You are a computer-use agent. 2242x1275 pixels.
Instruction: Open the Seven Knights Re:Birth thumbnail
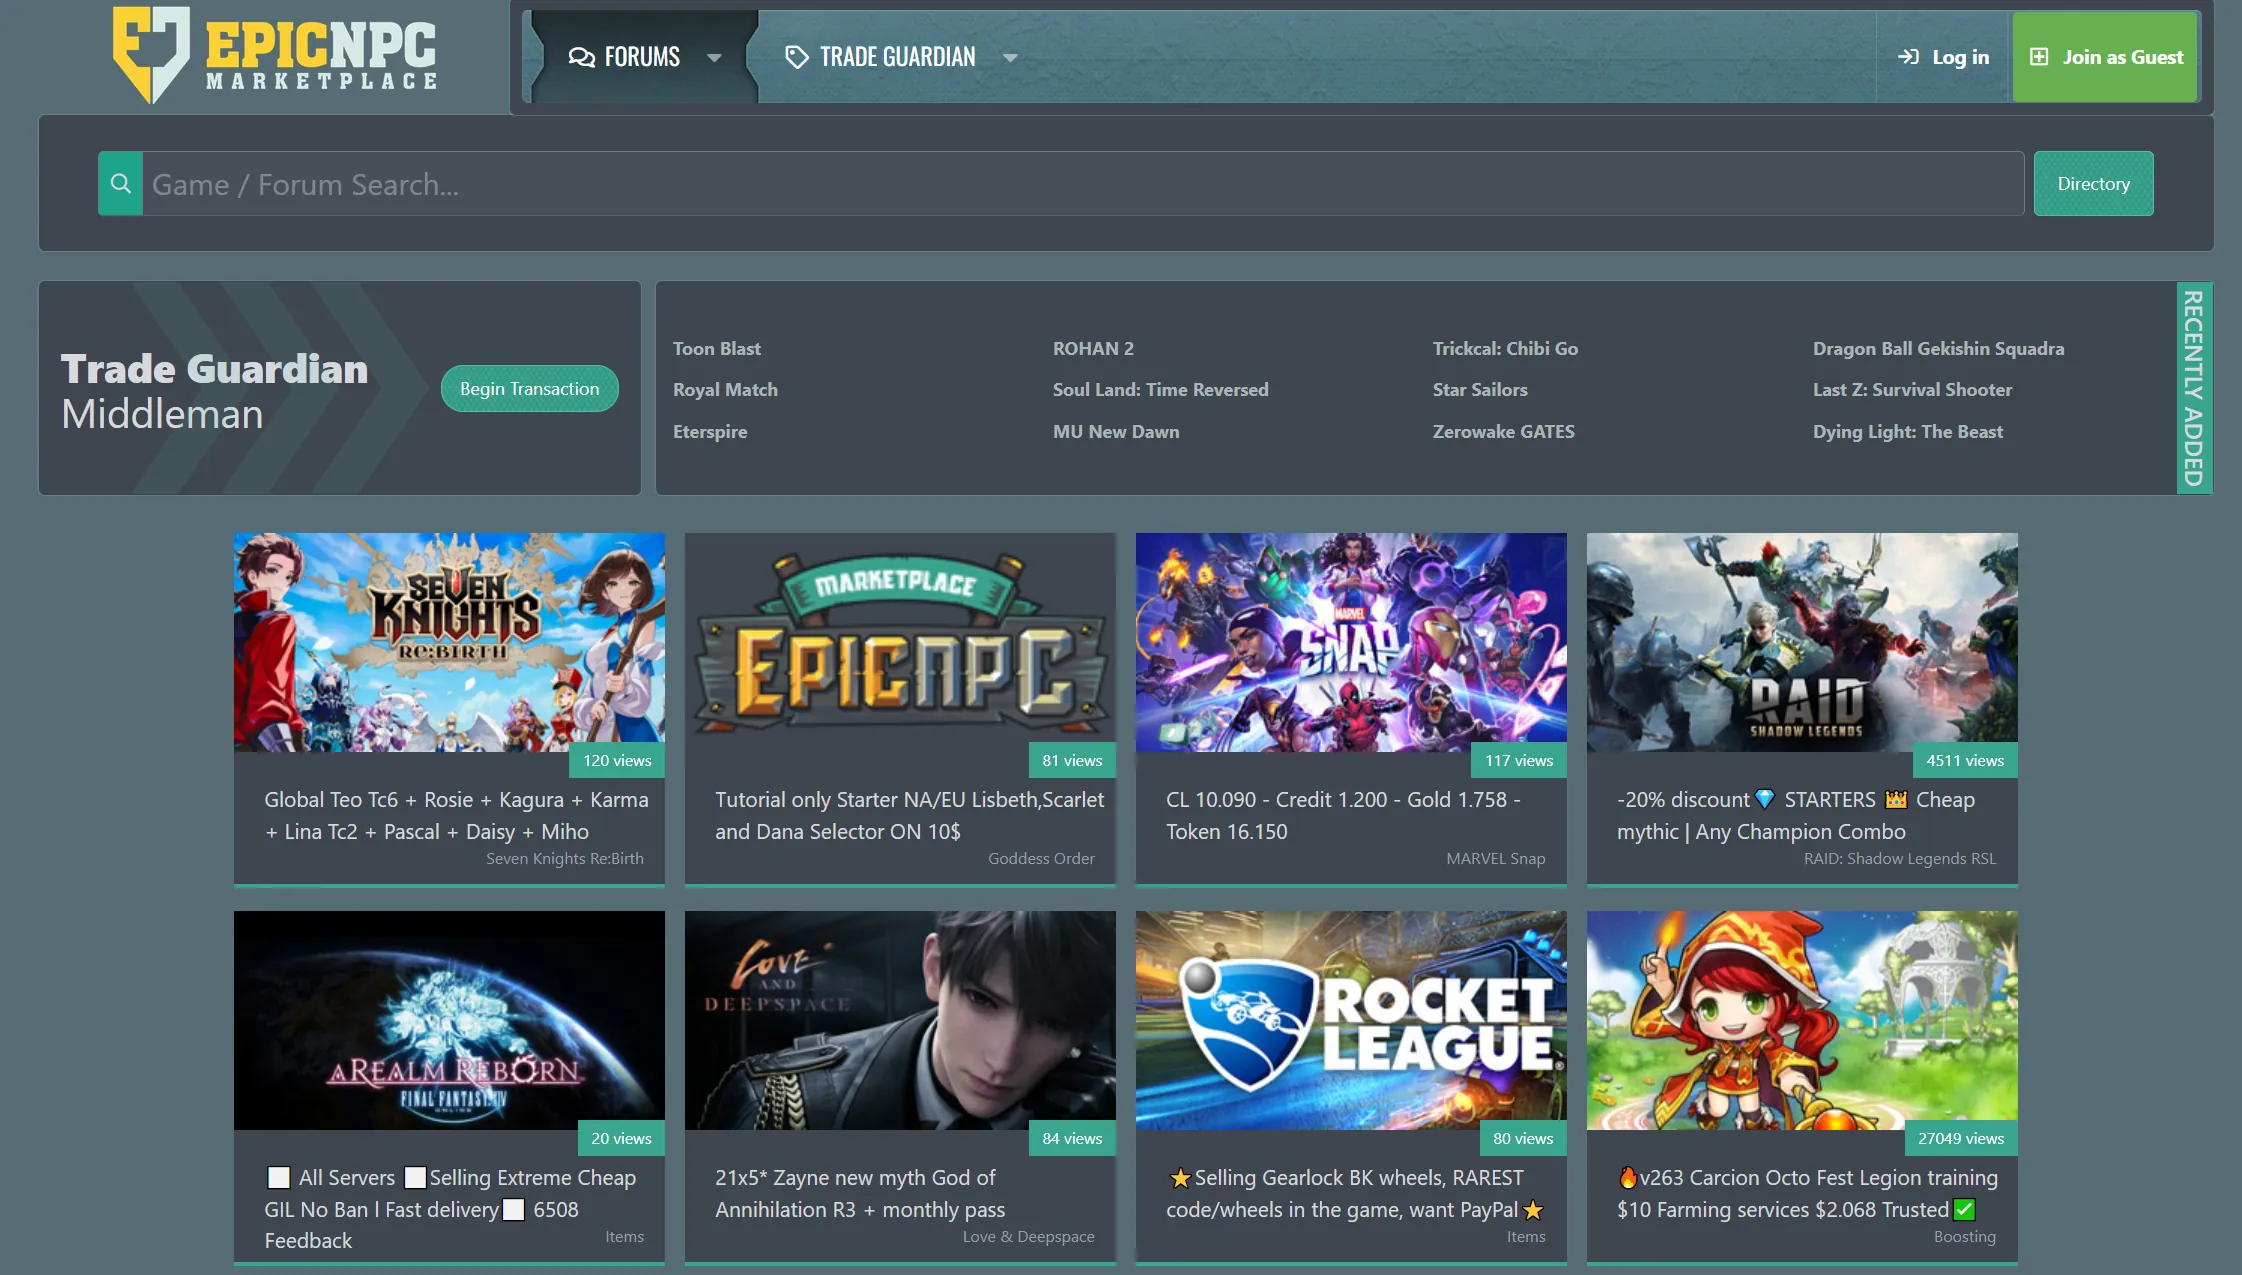pos(449,642)
